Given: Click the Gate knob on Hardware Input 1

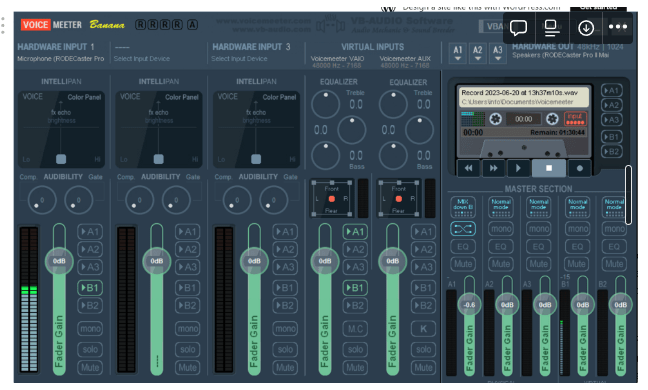Looking at the screenshot, I should tap(79, 200).
